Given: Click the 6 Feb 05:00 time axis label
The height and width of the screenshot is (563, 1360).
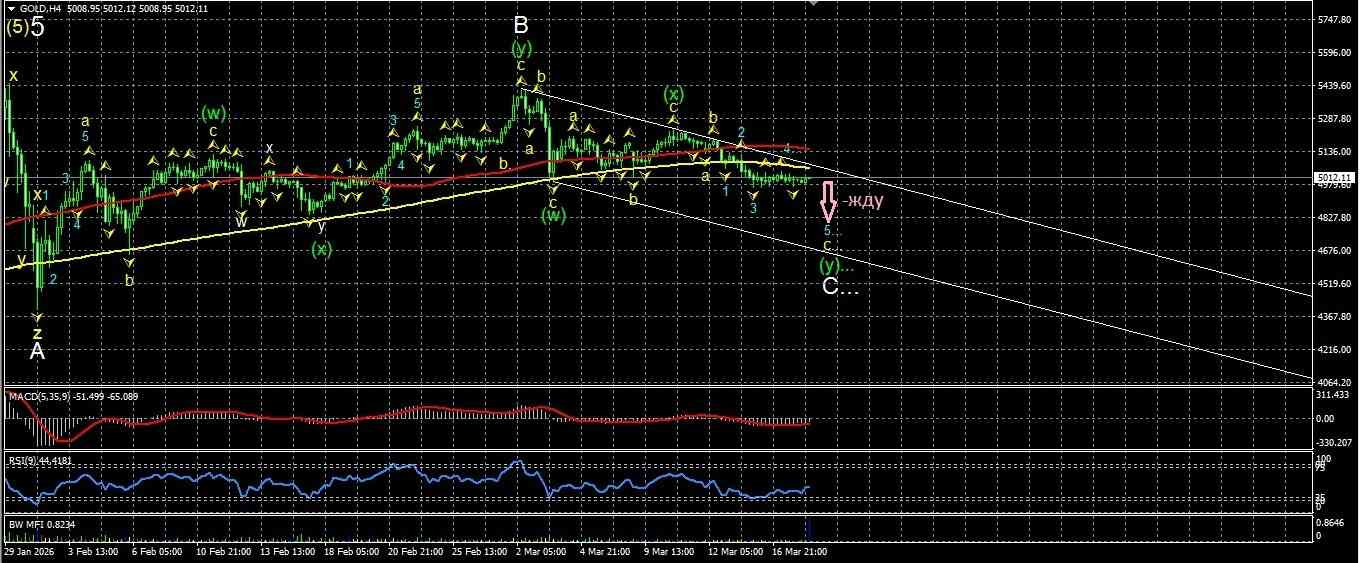Looking at the screenshot, I should [157, 551].
